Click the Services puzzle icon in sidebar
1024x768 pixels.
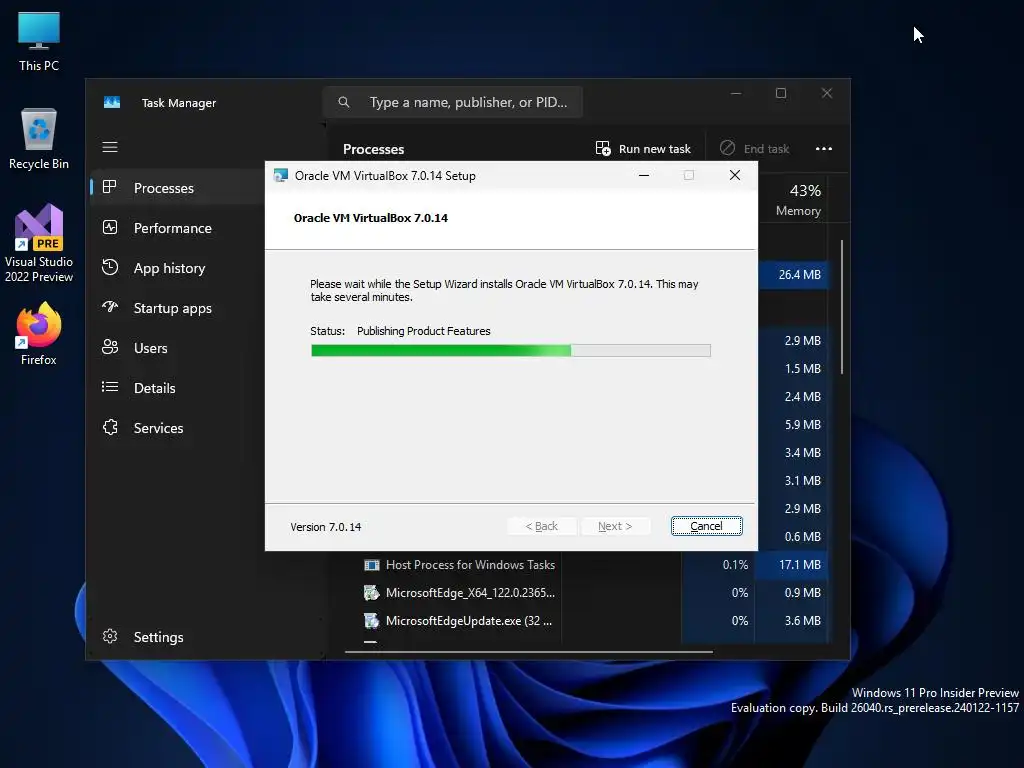point(110,427)
